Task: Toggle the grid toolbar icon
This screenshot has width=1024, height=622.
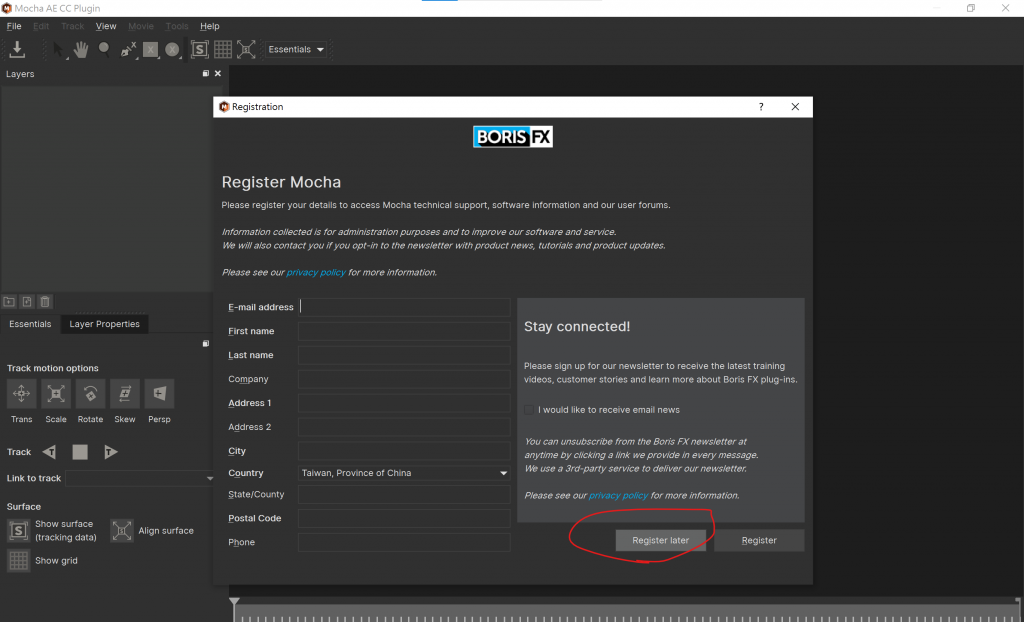Action: (223, 49)
